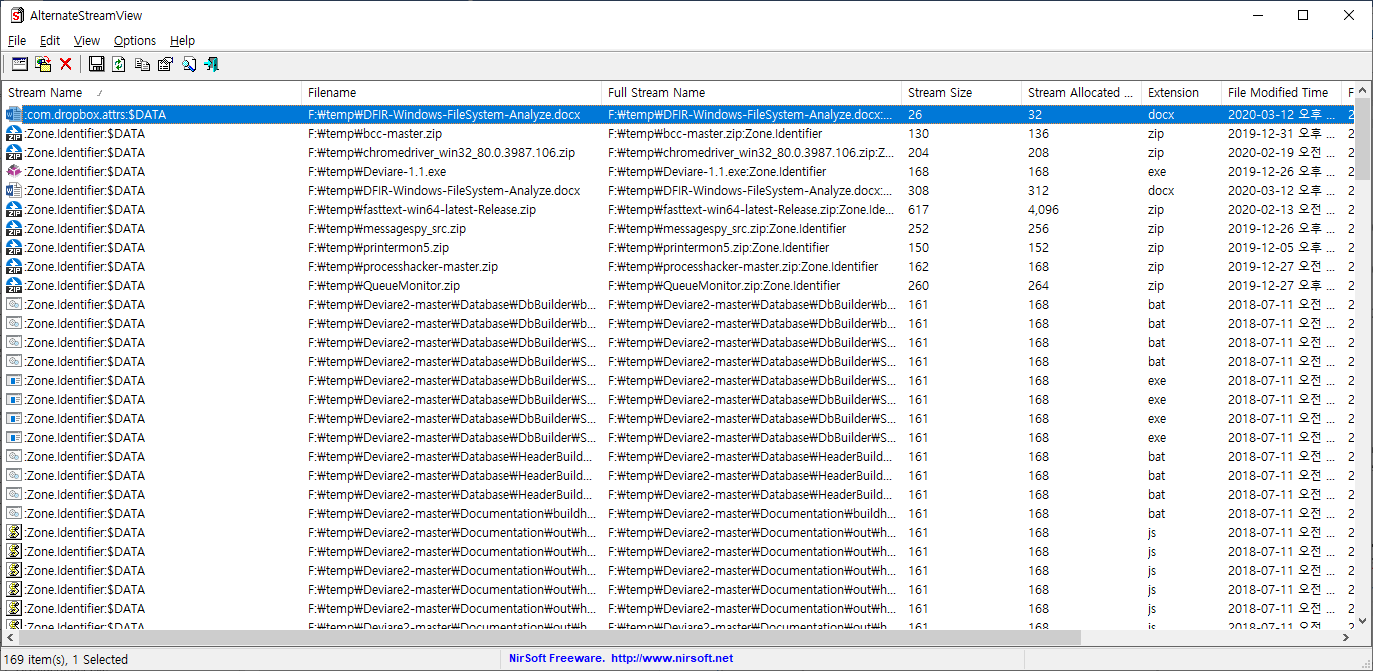Sort by the Filename column header

click(x=452, y=92)
